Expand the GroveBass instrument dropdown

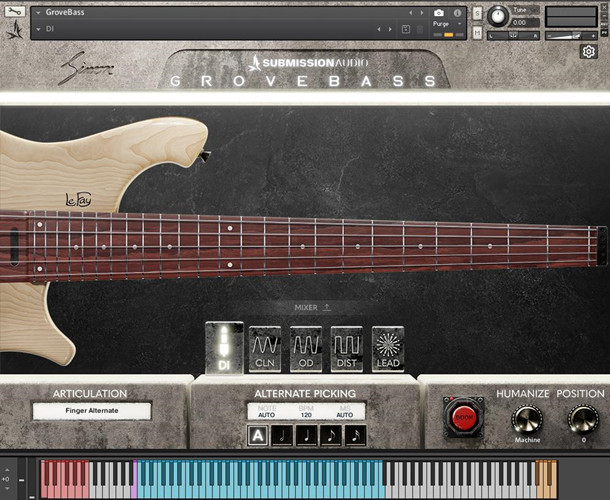(x=38, y=13)
